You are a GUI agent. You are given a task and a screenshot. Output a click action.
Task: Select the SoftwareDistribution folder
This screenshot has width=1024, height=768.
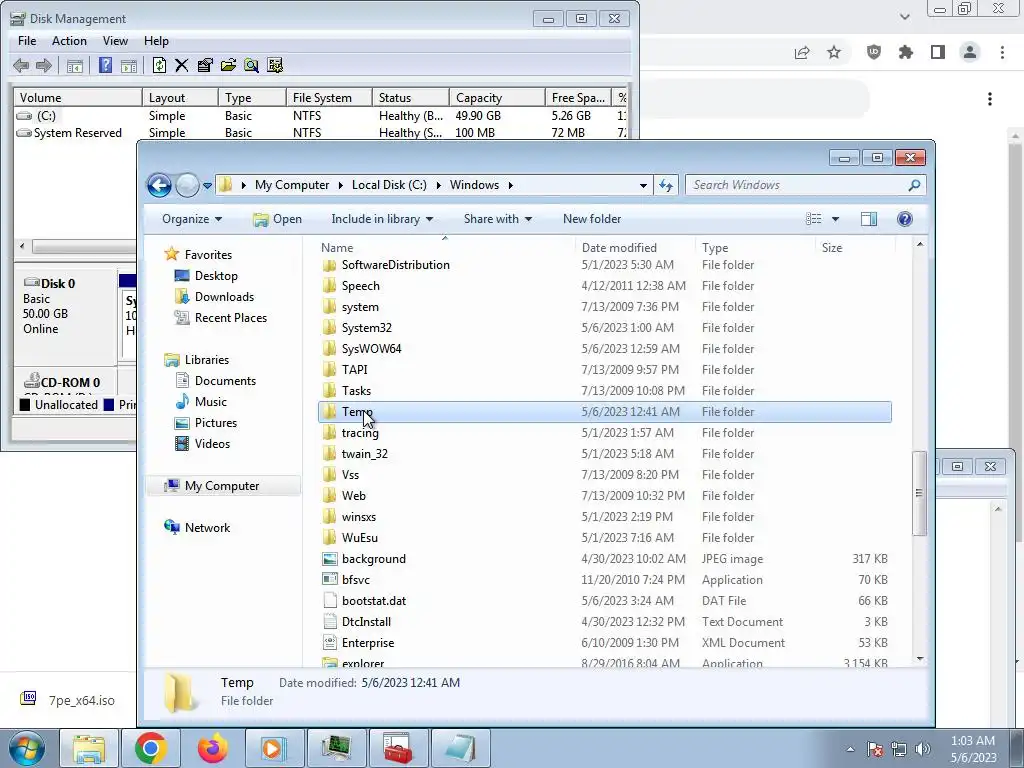click(605, 265)
